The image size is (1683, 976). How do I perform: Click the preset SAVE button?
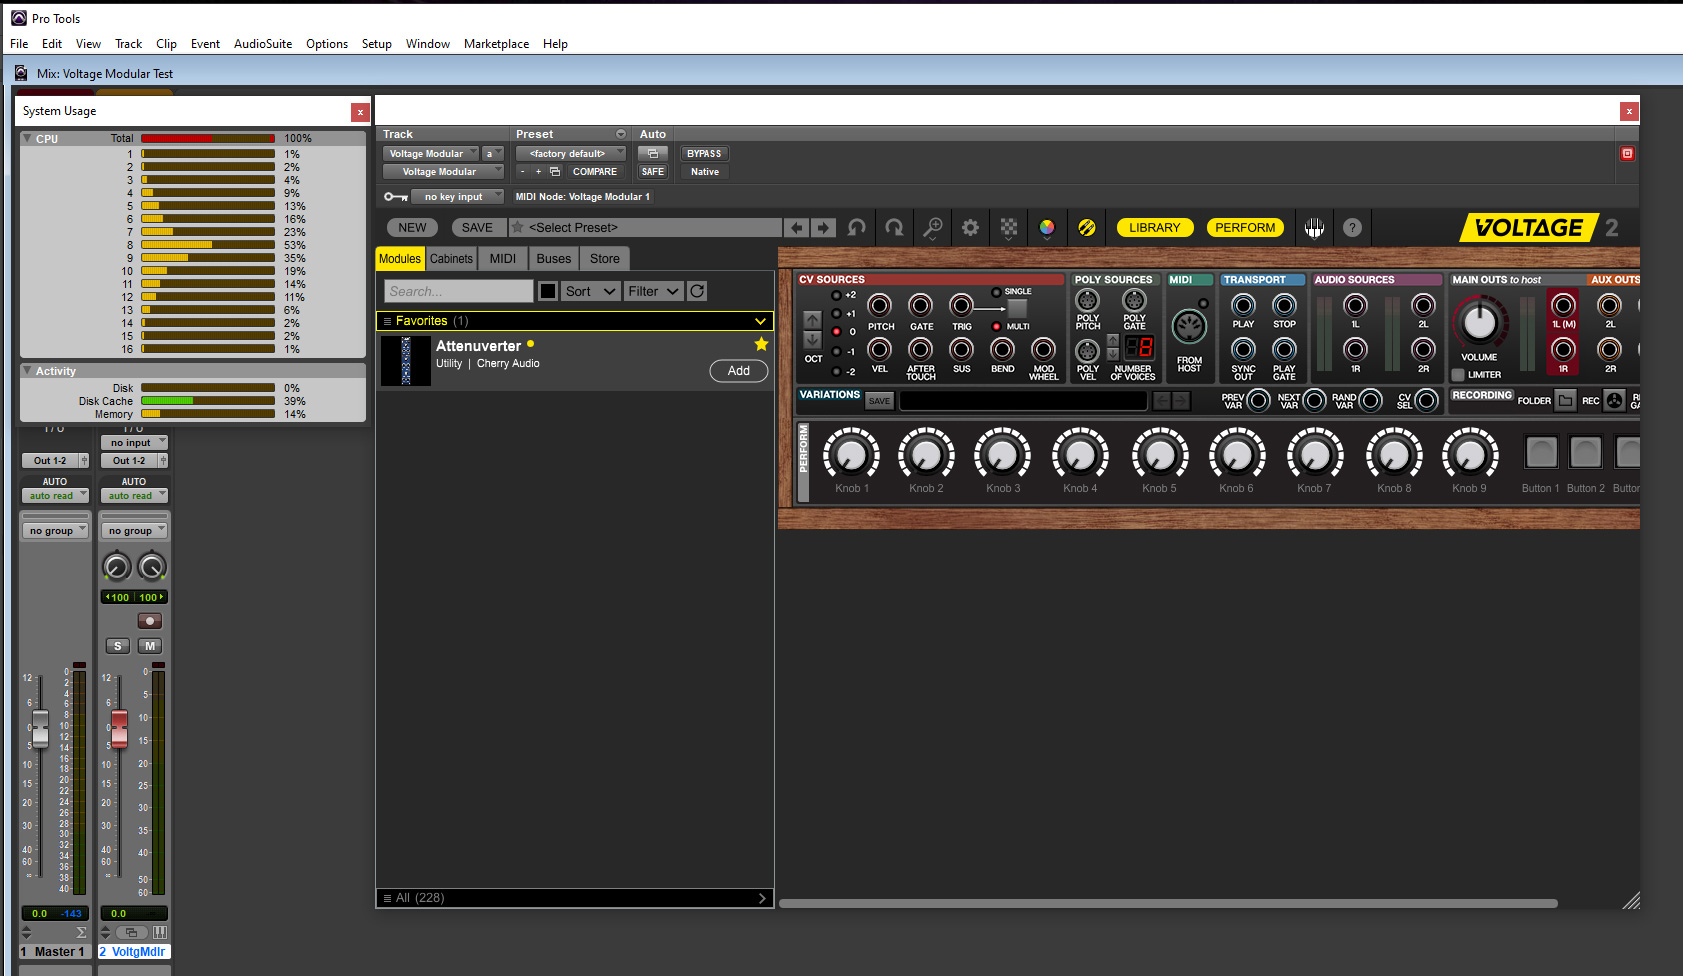click(x=477, y=228)
